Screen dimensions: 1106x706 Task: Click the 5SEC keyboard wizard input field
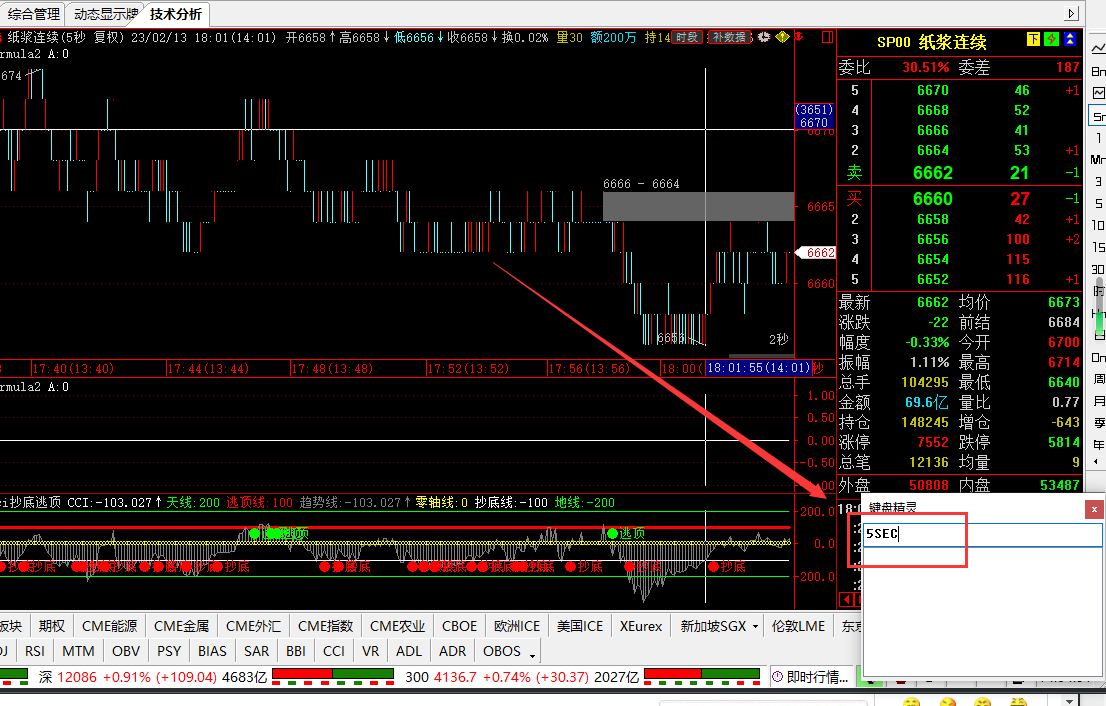click(982, 534)
